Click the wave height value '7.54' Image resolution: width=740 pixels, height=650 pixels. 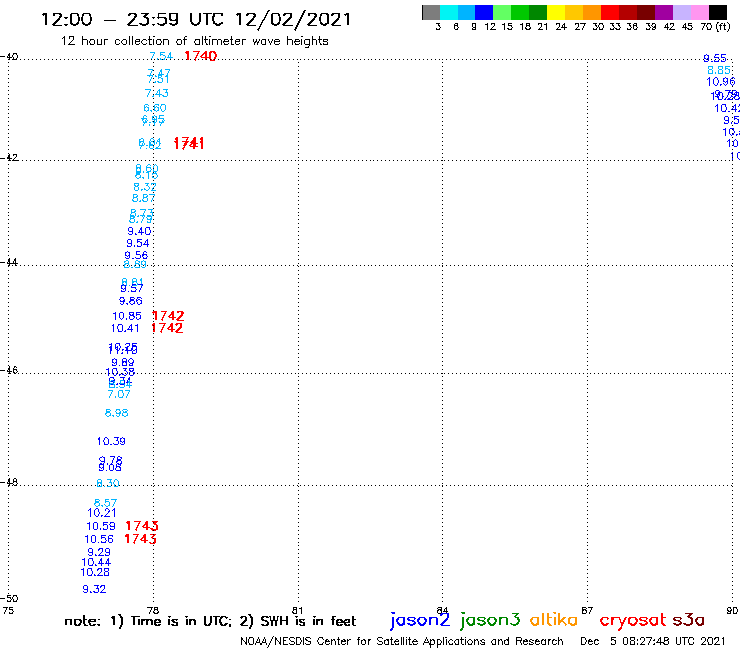tap(161, 56)
